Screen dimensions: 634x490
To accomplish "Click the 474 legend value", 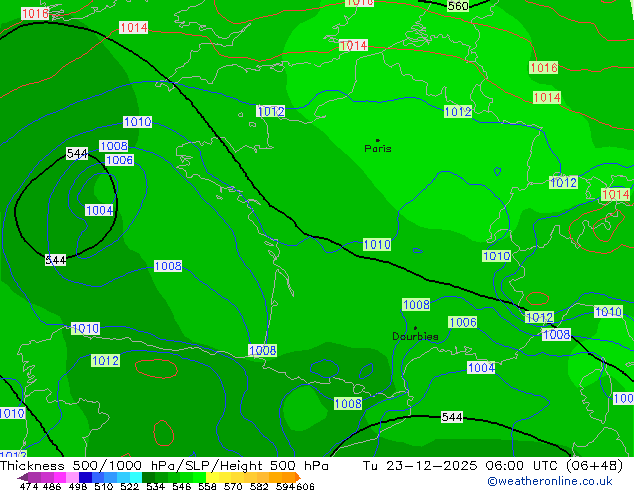I will pos(29,486).
